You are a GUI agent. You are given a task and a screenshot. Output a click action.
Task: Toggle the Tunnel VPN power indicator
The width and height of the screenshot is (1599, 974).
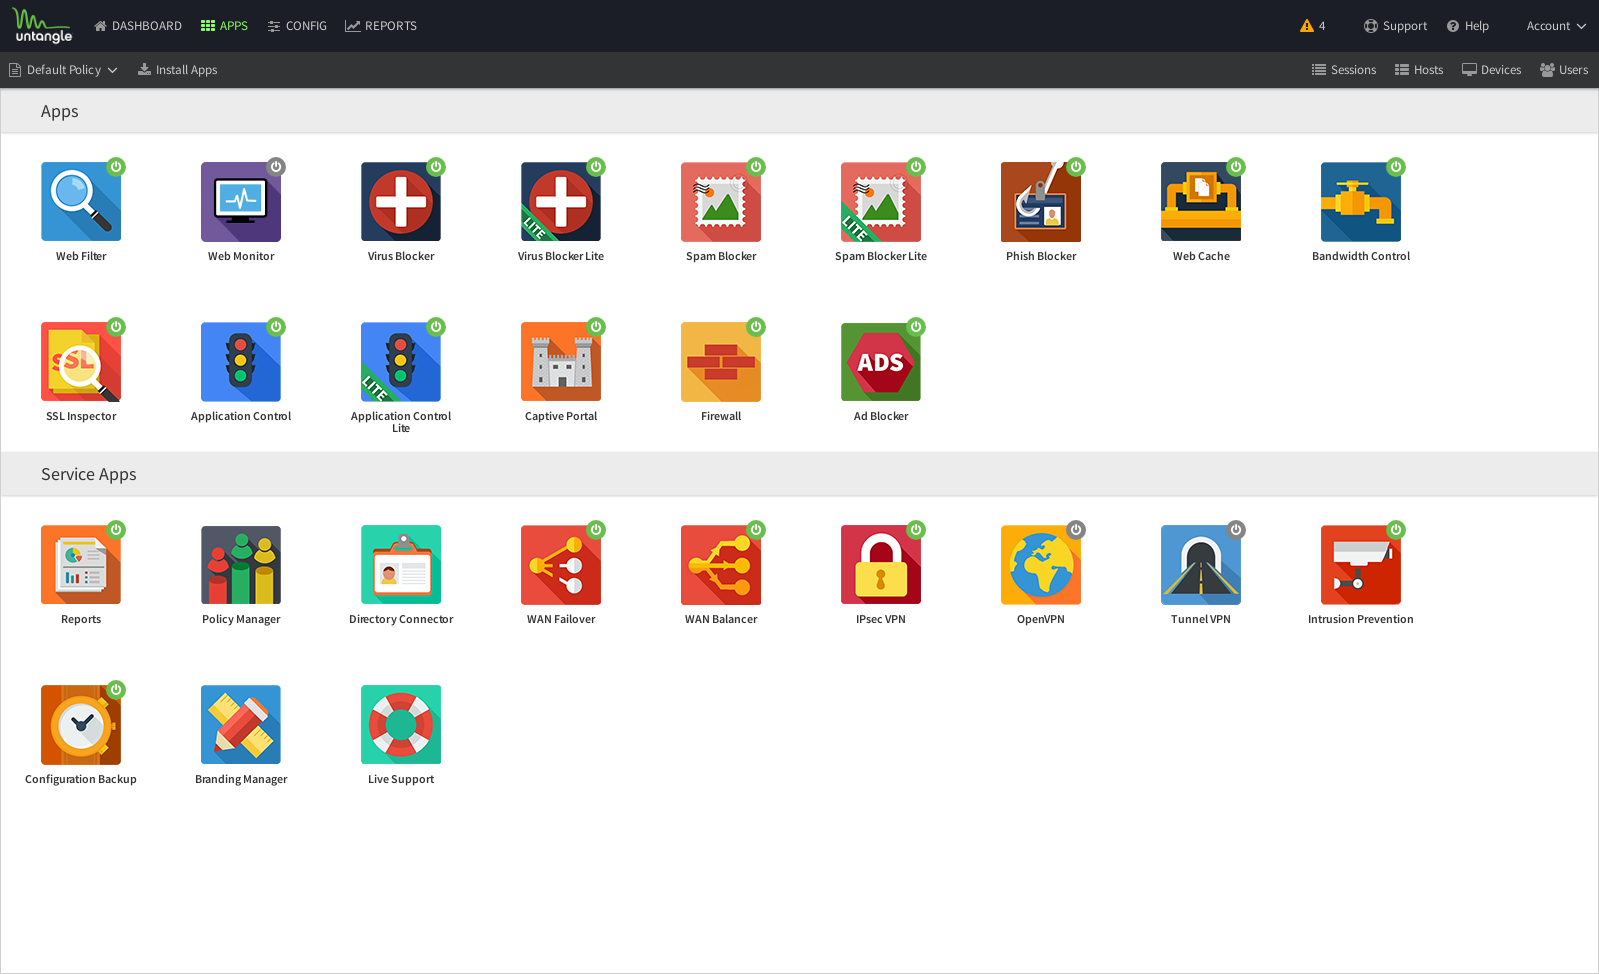[1236, 530]
